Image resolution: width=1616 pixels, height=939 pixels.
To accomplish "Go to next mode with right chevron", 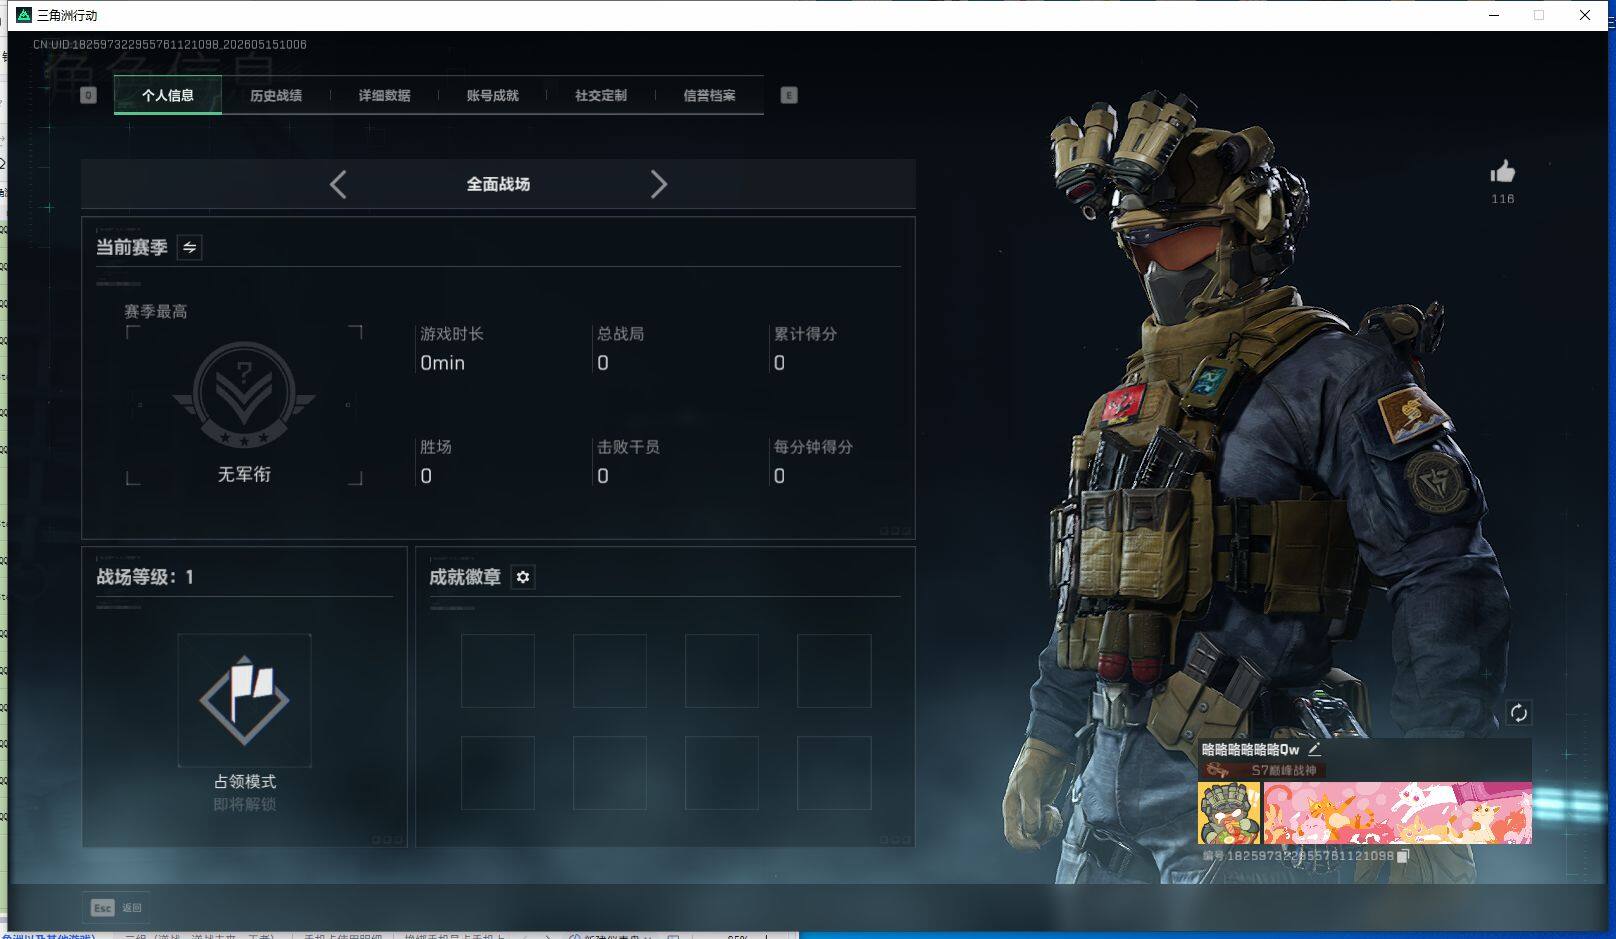I will point(658,184).
